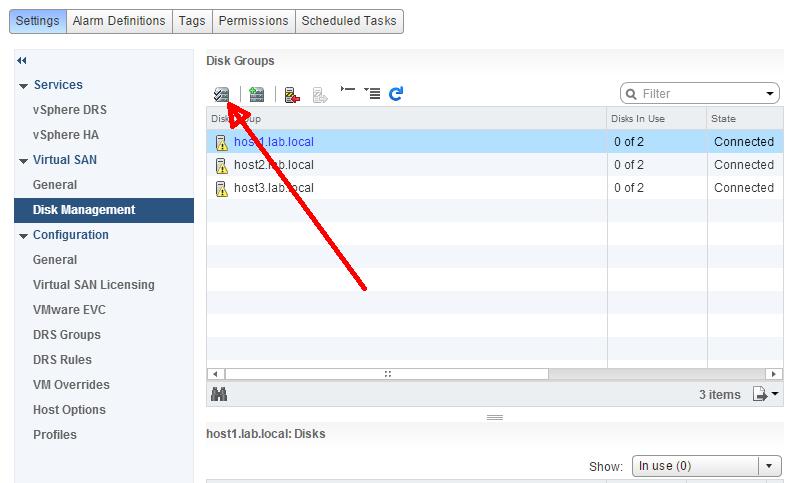Click Connected state for host3.lab.local
The image size is (794, 483).
point(744,188)
